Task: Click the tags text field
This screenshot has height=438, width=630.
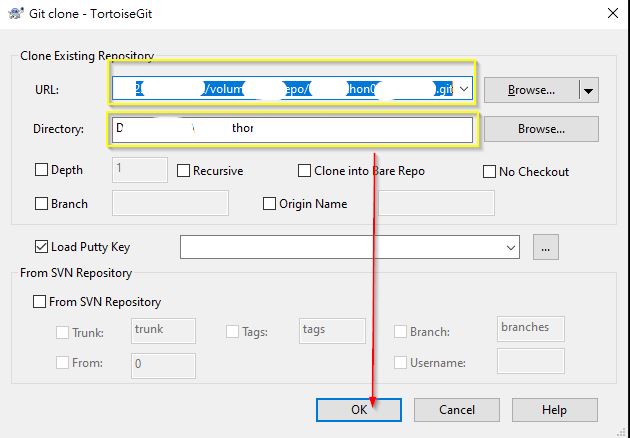Action: (332, 331)
